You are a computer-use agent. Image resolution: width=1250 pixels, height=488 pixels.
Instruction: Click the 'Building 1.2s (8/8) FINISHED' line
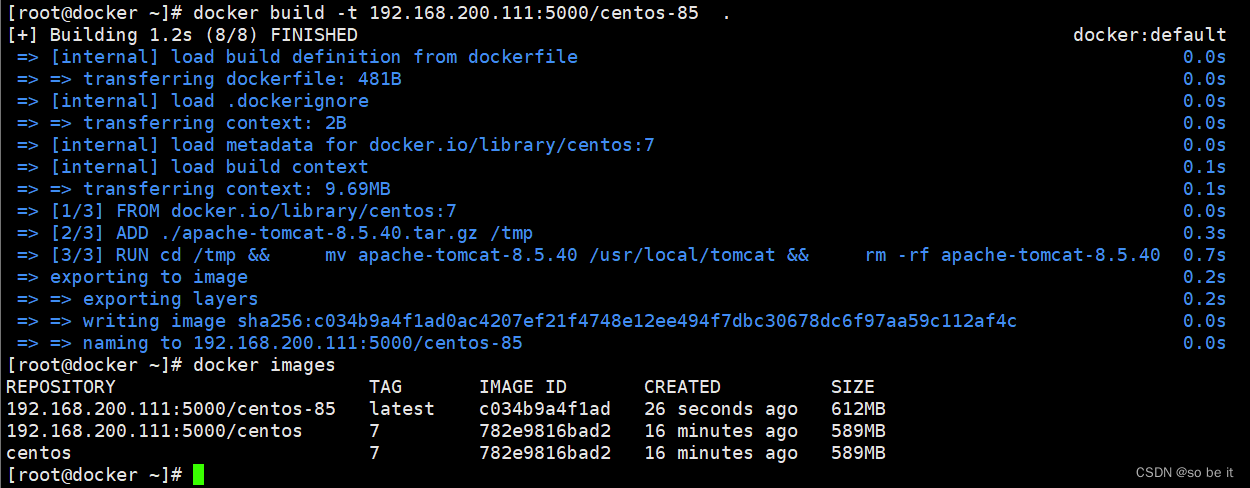coord(183,35)
